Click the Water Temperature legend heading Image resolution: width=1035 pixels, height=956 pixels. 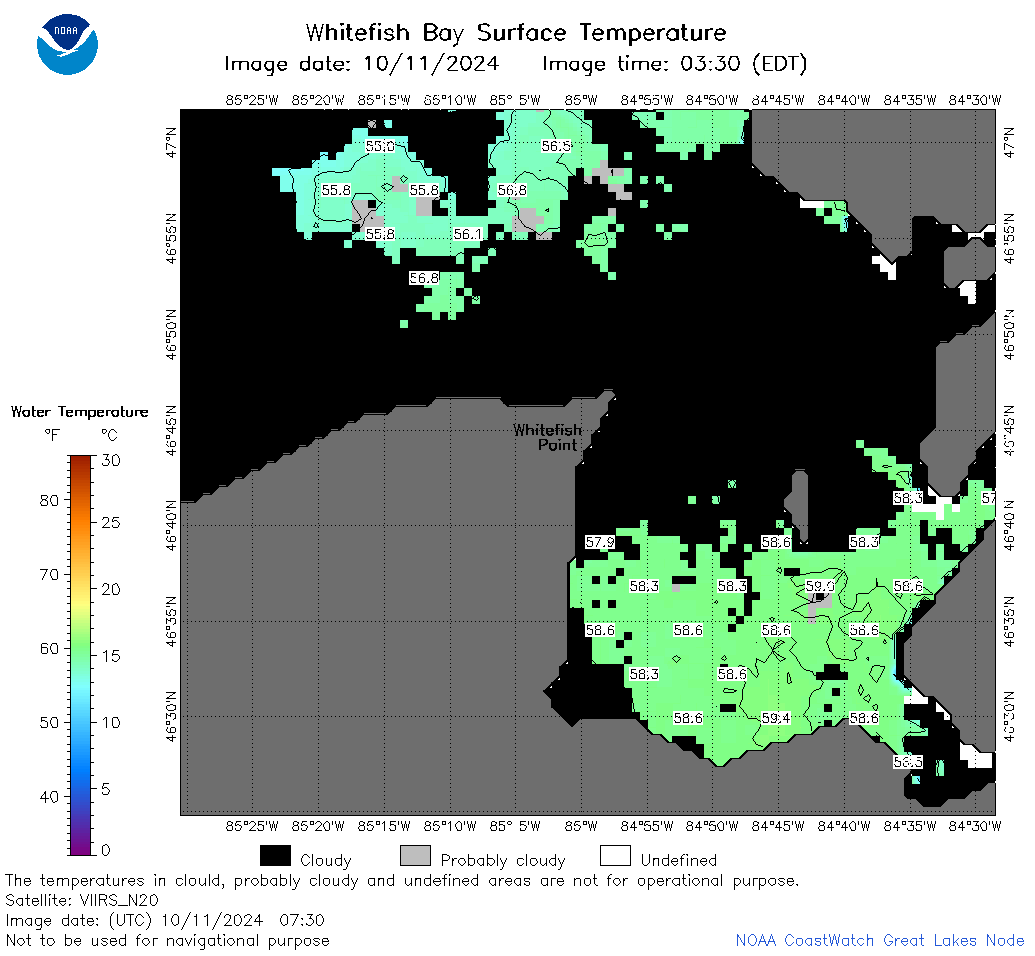[80, 412]
